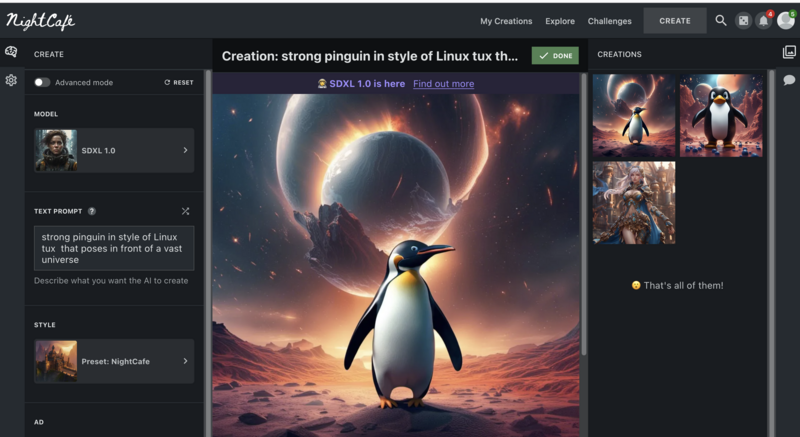The height and width of the screenshot is (437, 800).
Task: Expand the Preset: NightCafe style selector
Action: 114,361
